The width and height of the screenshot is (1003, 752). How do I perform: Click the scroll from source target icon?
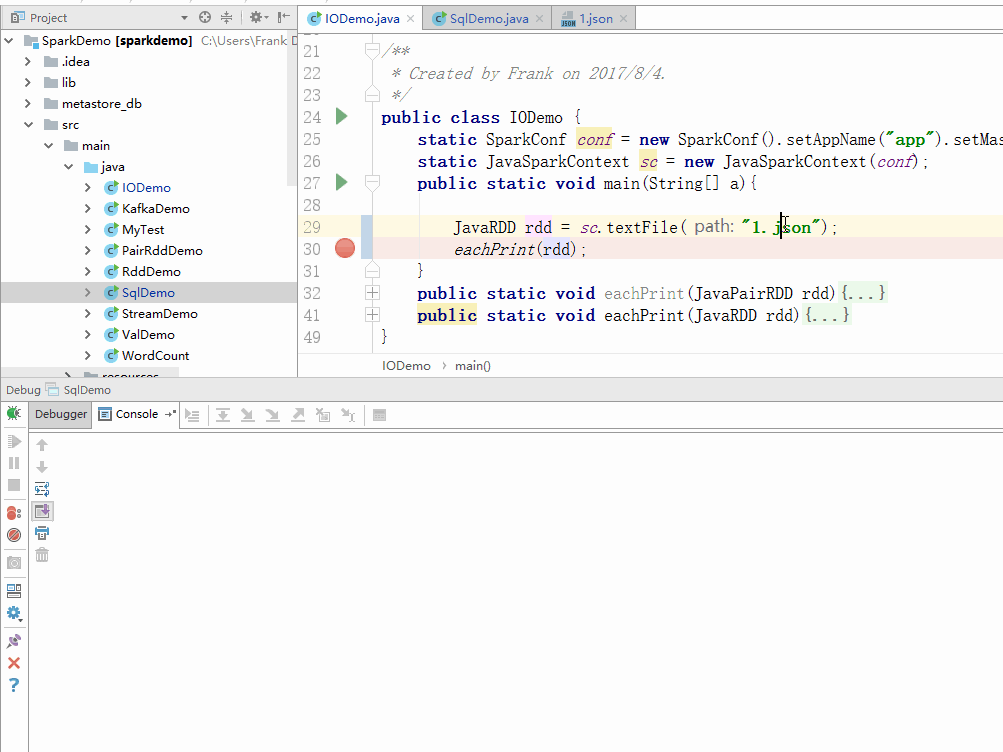click(205, 17)
